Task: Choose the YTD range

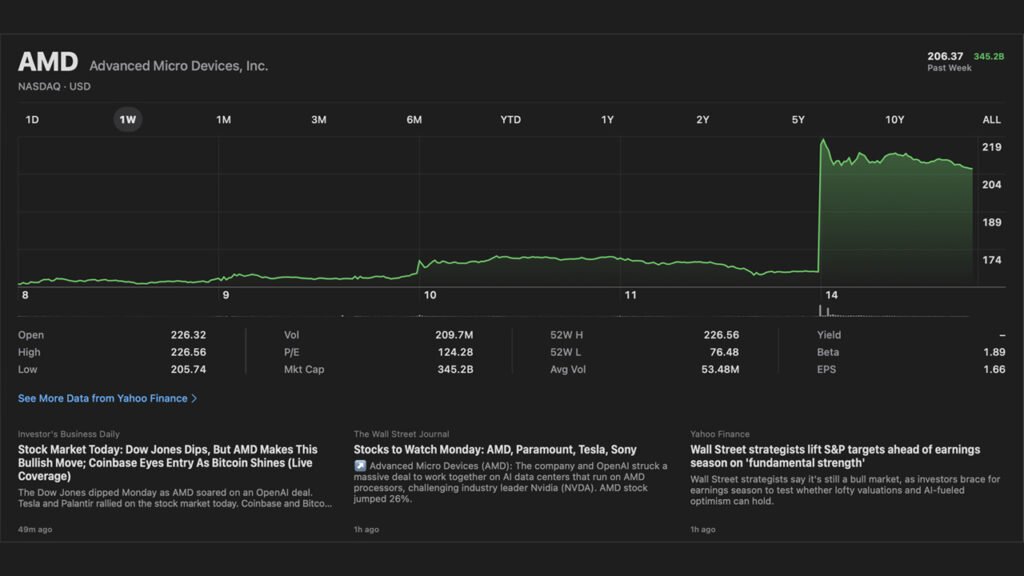Action: click(x=510, y=120)
